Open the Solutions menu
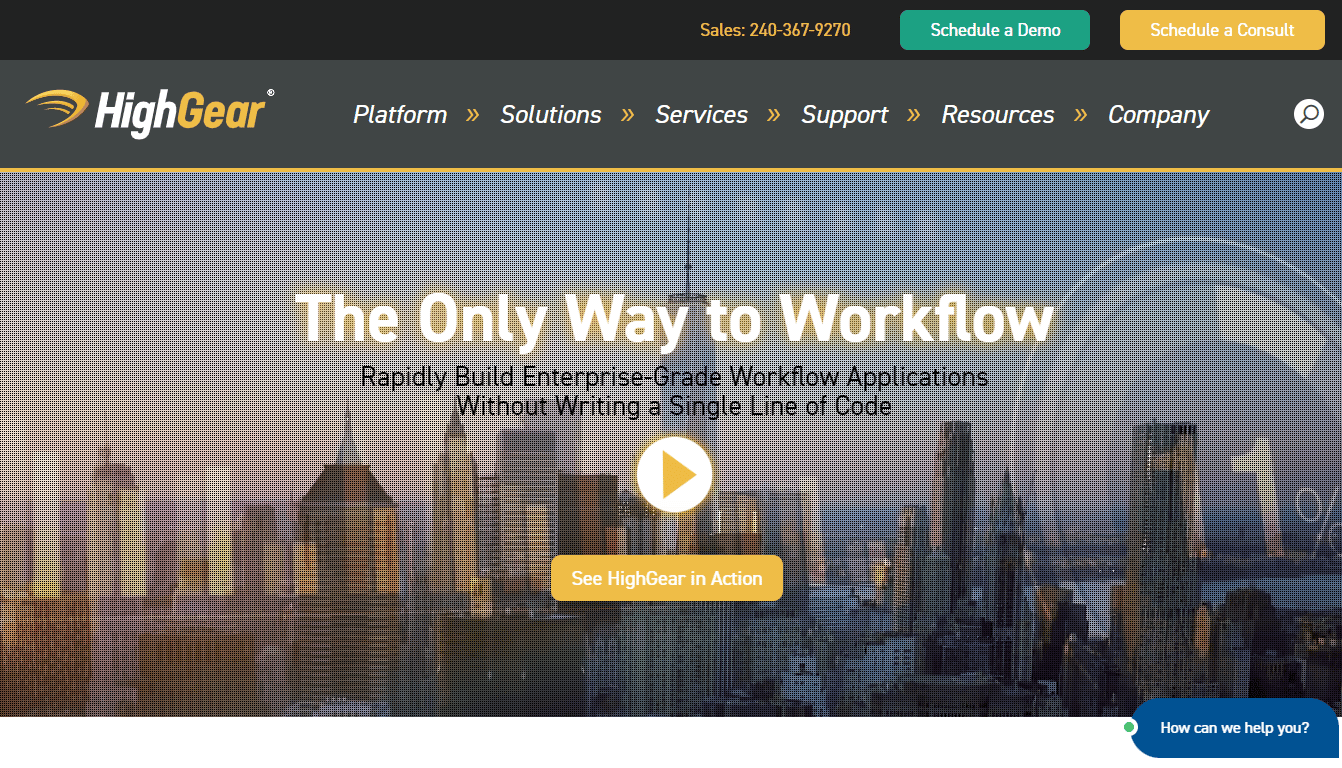 tap(551, 115)
